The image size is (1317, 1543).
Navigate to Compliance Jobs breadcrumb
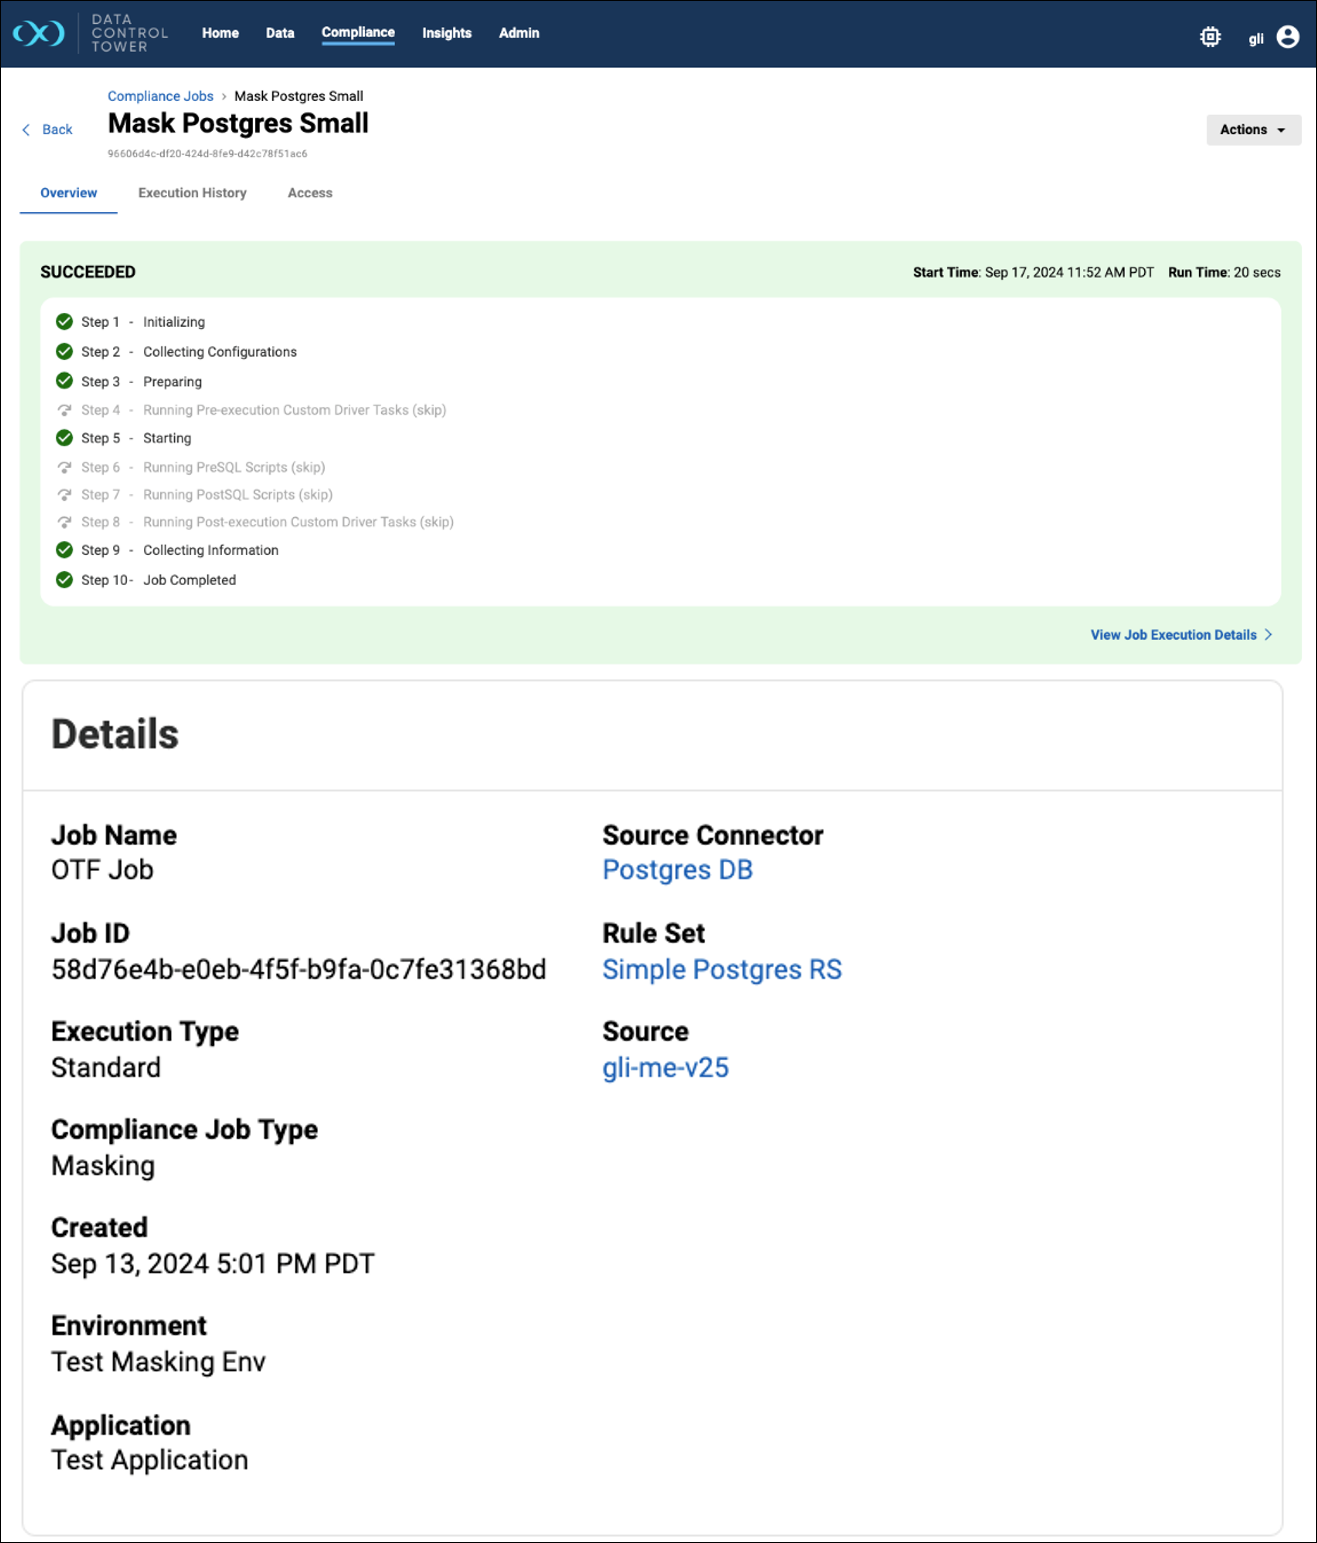[160, 96]
